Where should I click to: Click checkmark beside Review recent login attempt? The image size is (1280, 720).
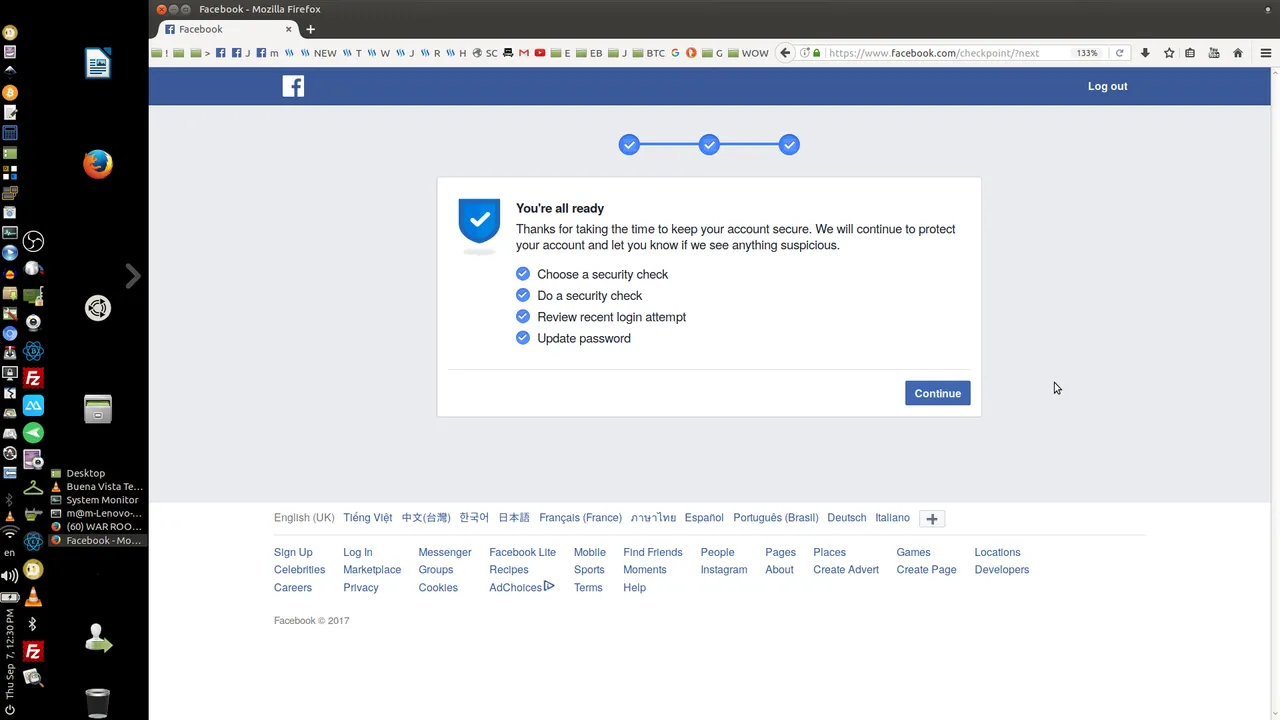[522, 316]
